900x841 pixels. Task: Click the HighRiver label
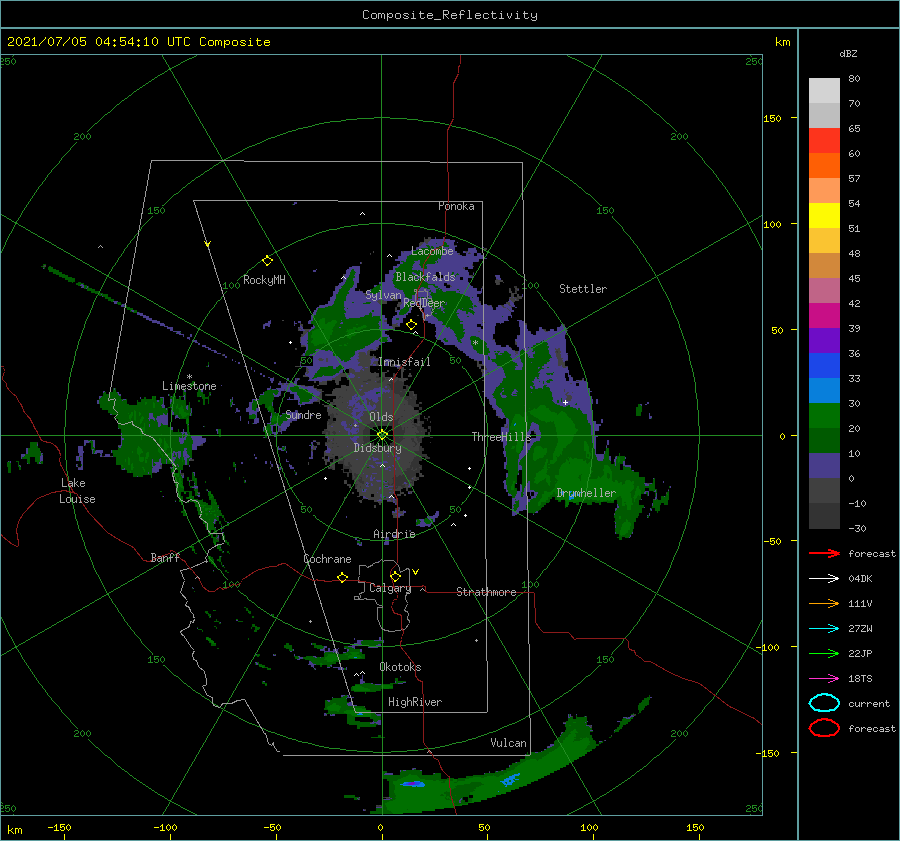coord(415,702)
